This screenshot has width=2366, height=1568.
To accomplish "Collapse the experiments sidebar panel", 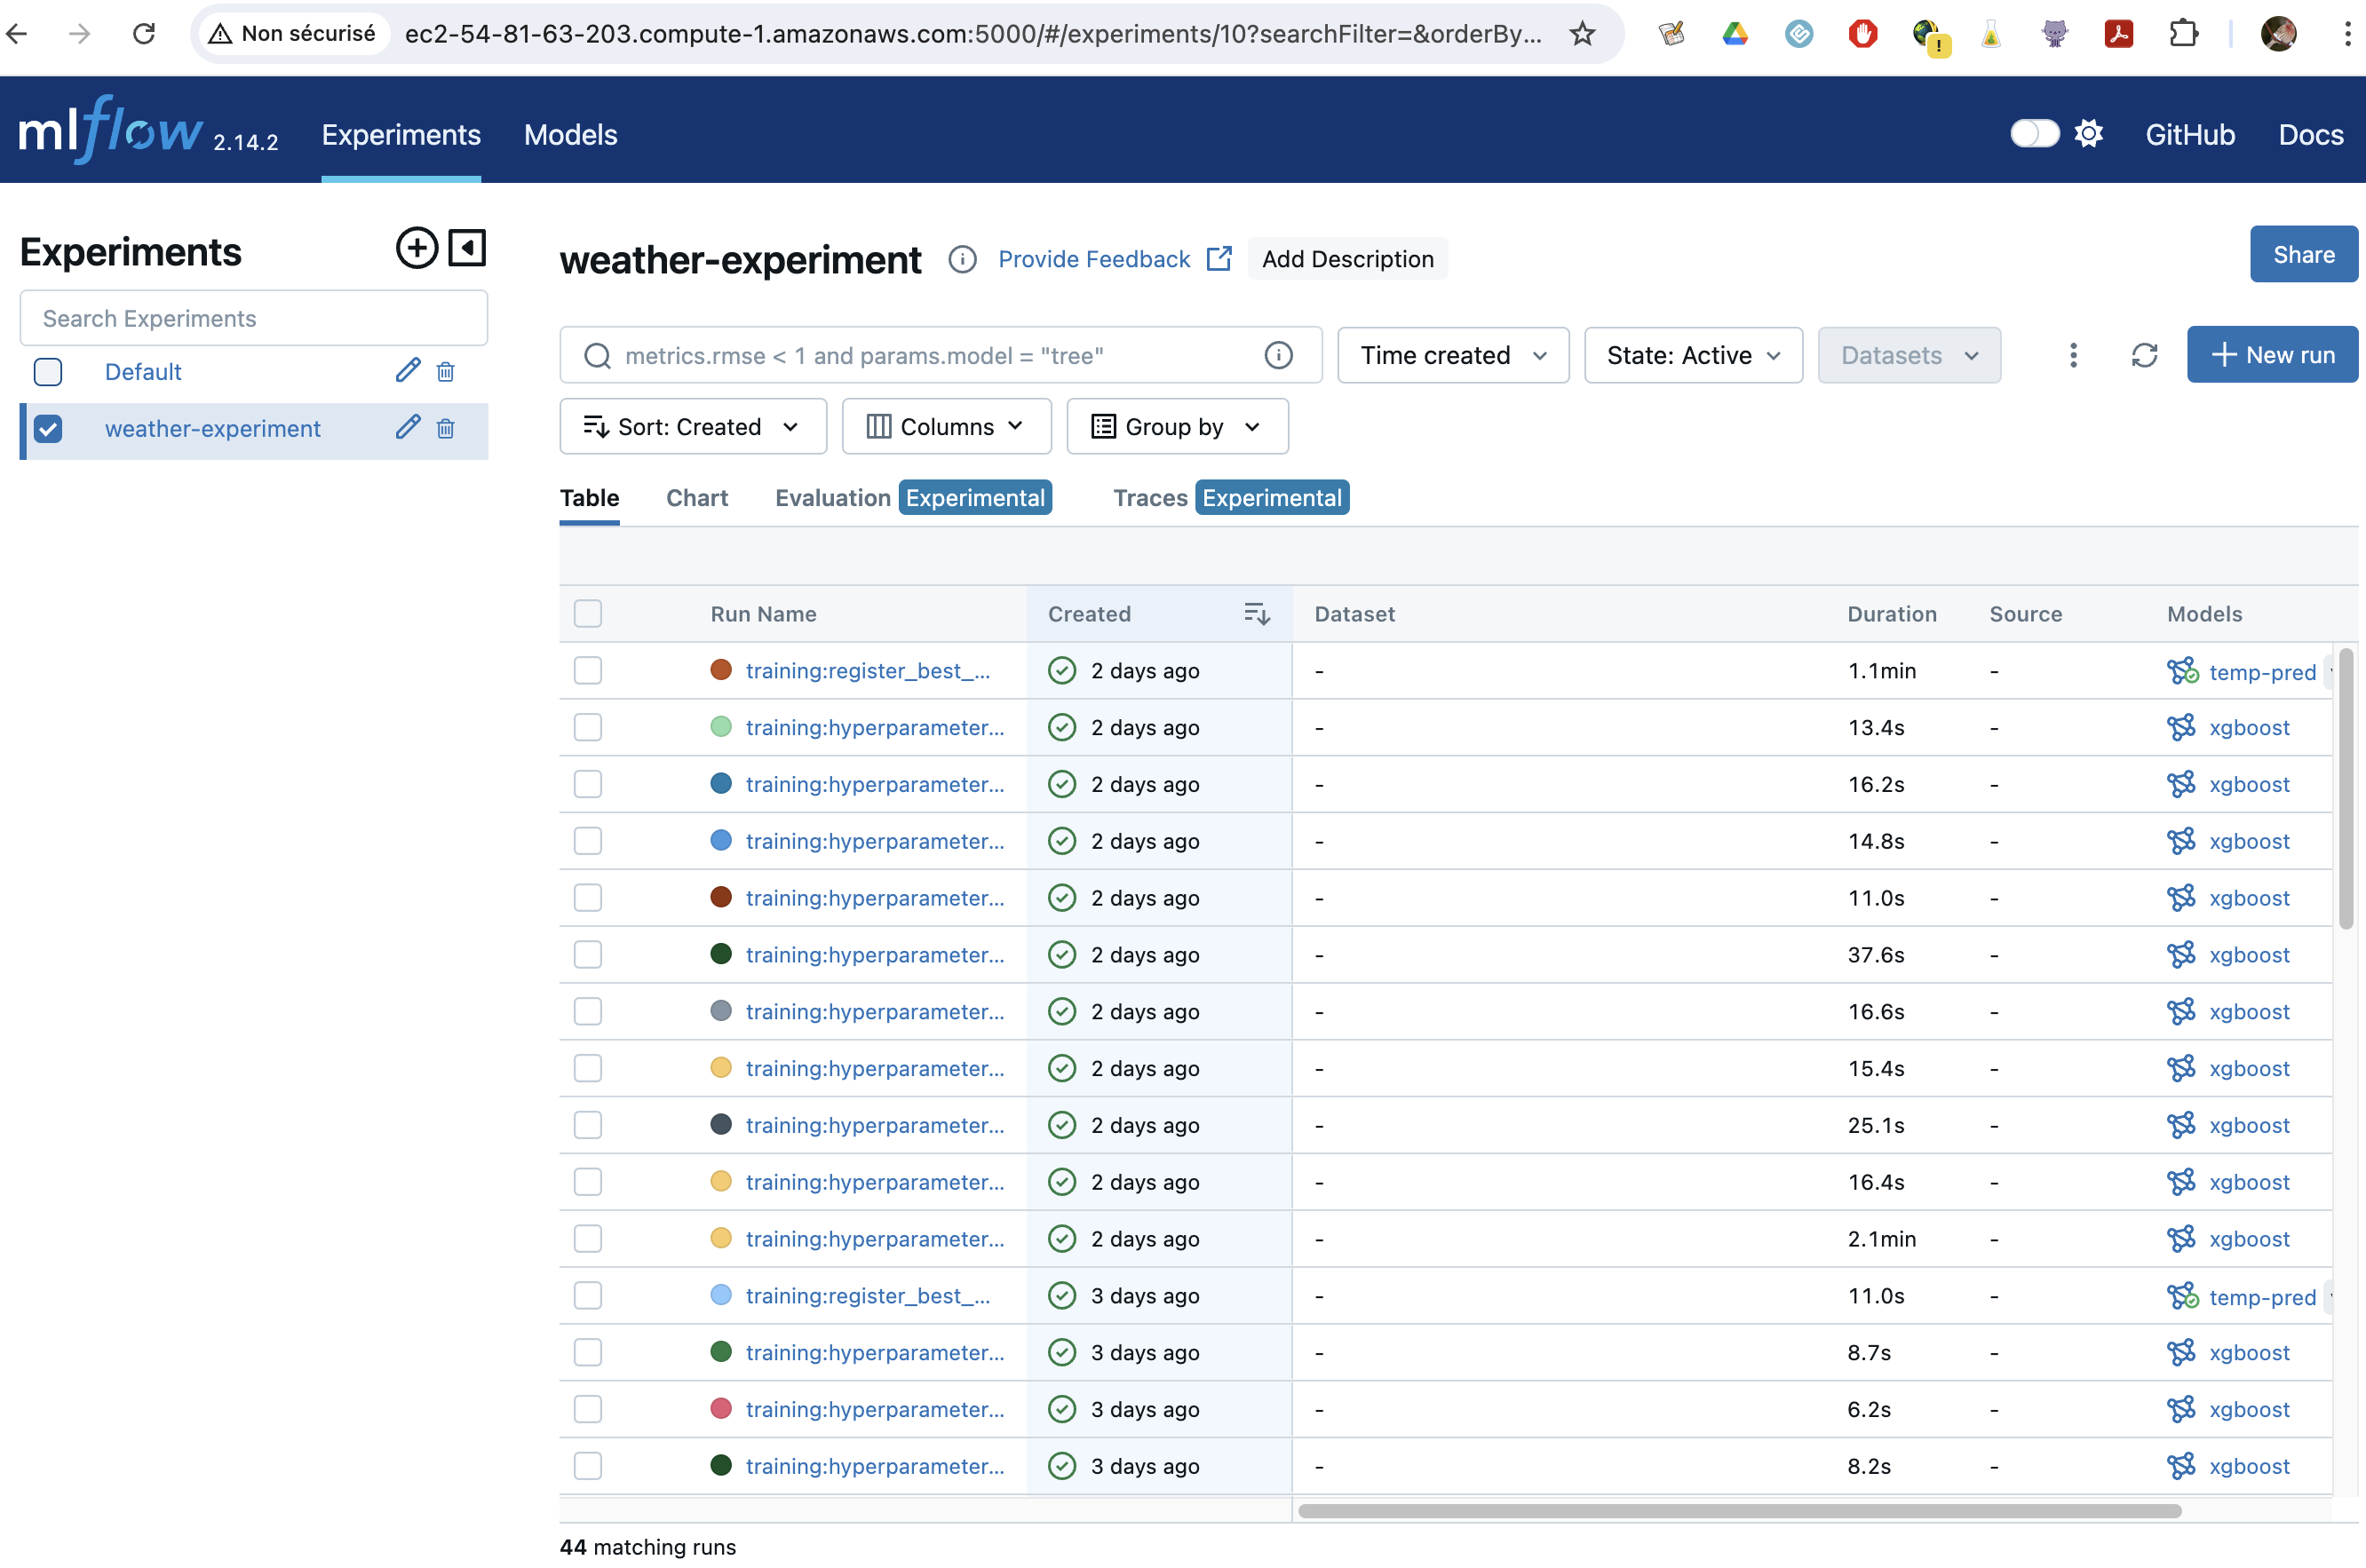I will [467, 248].
